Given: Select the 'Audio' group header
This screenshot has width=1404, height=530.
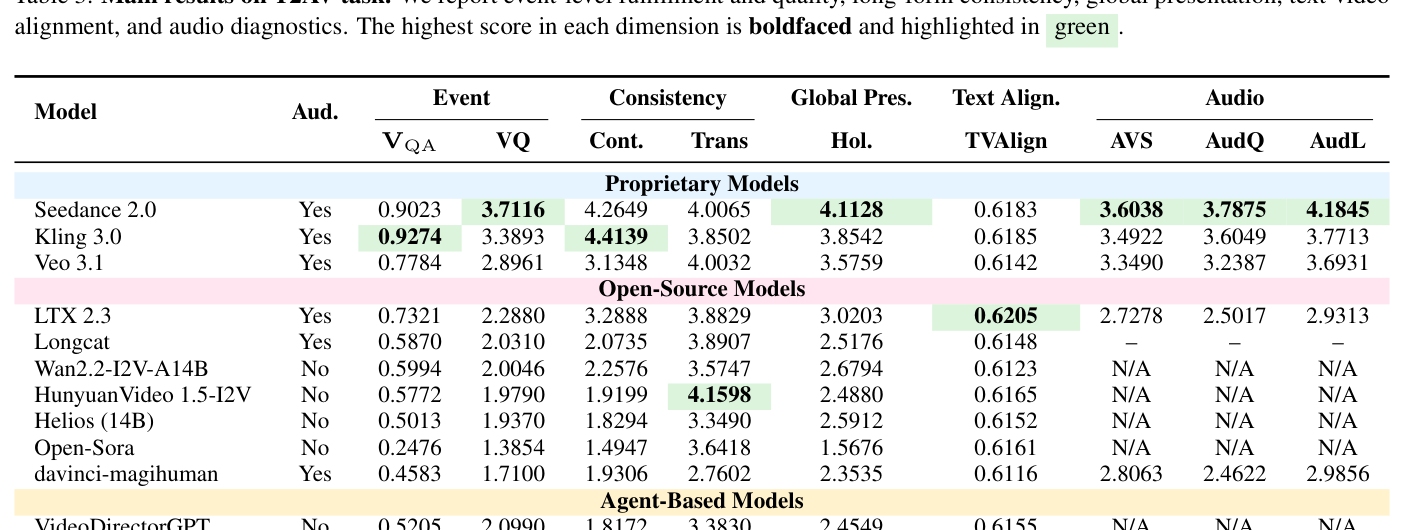Looking at the screenshot, I should point(1234,98).
